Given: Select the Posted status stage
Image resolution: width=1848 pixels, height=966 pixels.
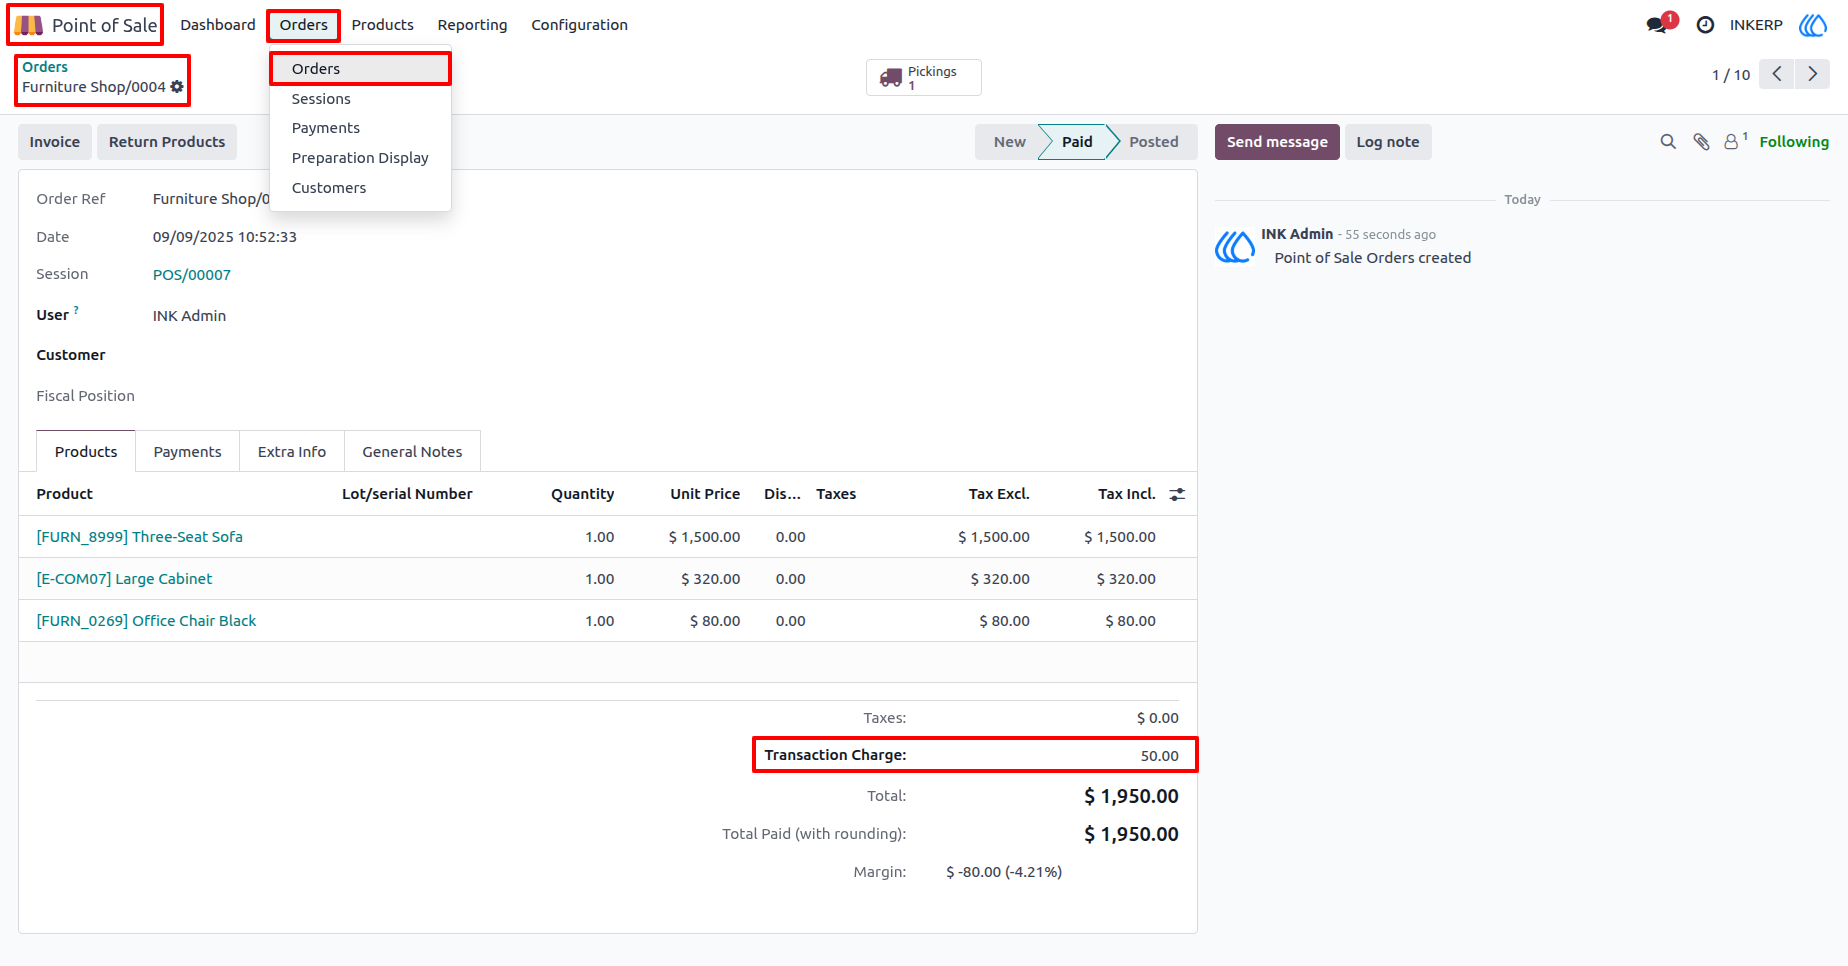Looking at the screenshot, I should tap(1154, 142).
